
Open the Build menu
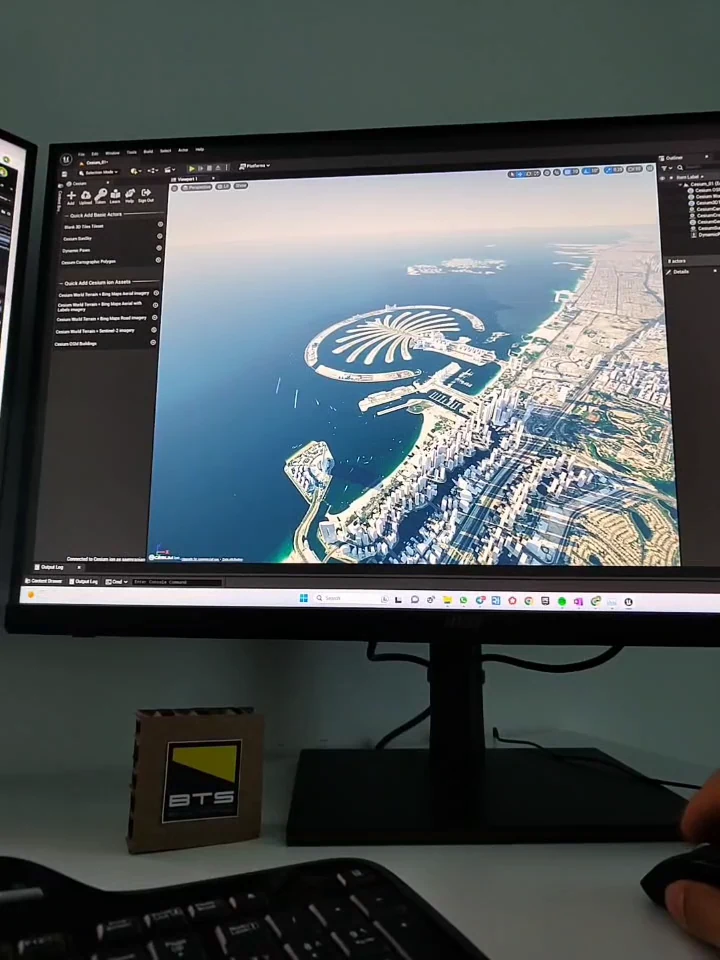pyautogui.click(x=148, y=151)
